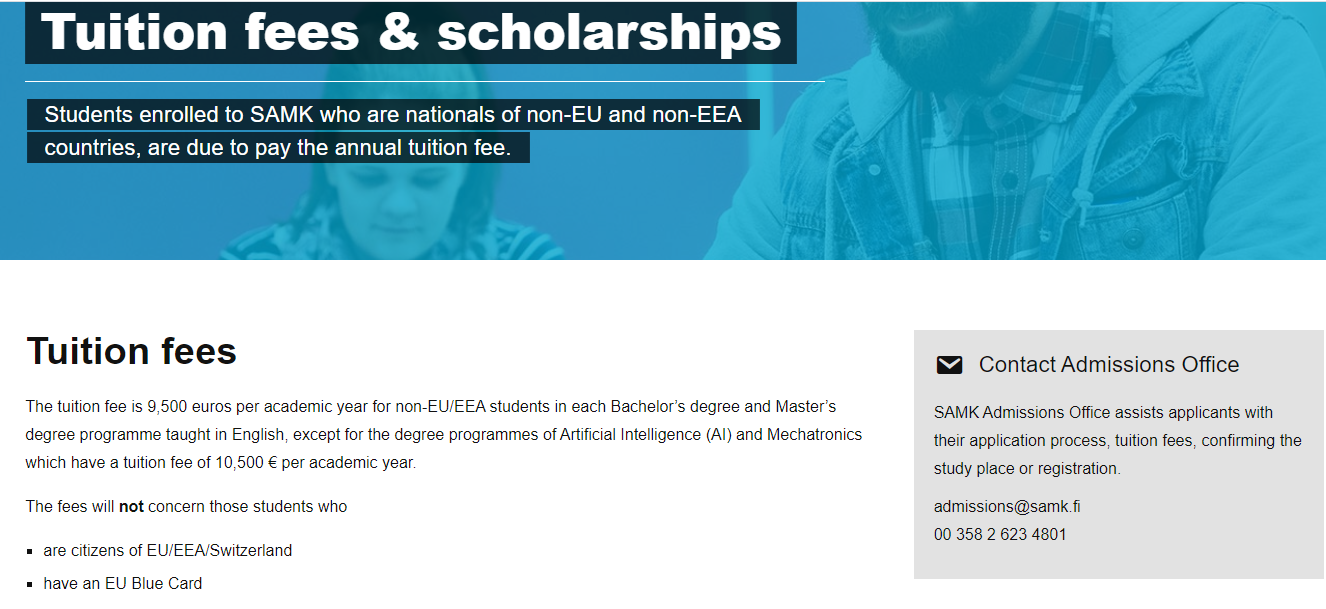Click the banner line about paying annual tuition fee

[x=277, y=148]
